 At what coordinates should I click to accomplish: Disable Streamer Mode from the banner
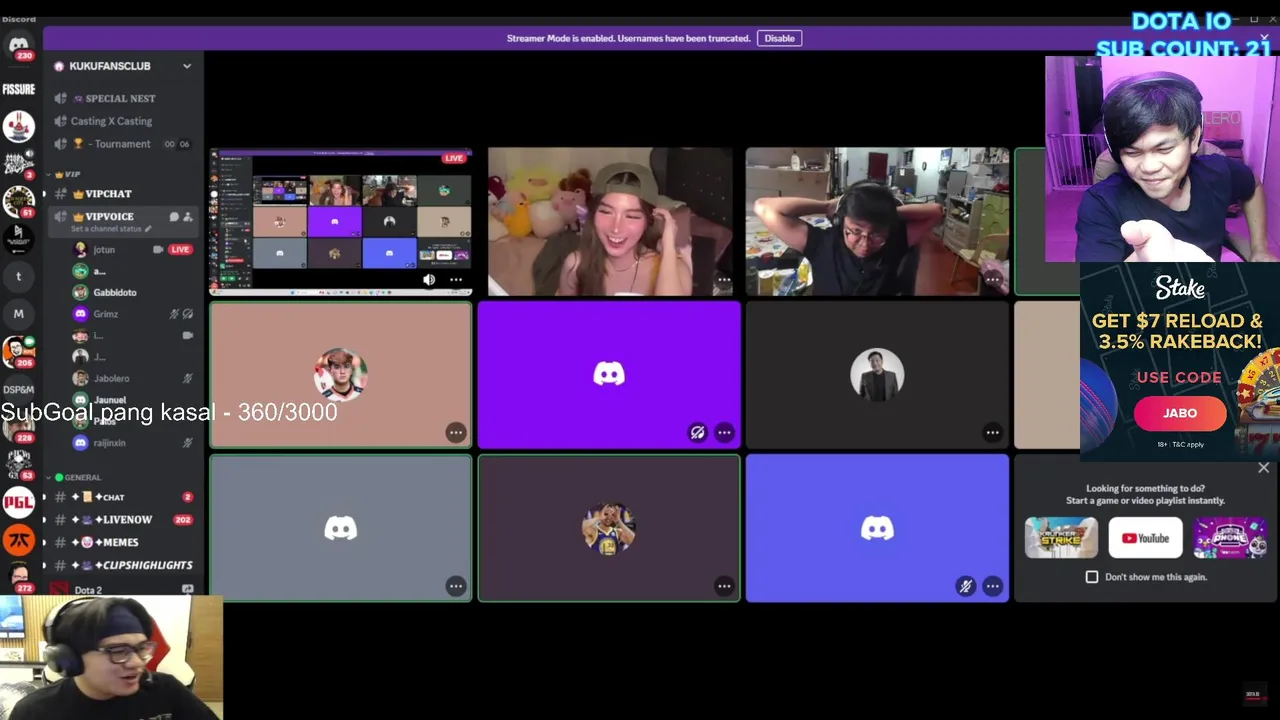coord(779,38)
